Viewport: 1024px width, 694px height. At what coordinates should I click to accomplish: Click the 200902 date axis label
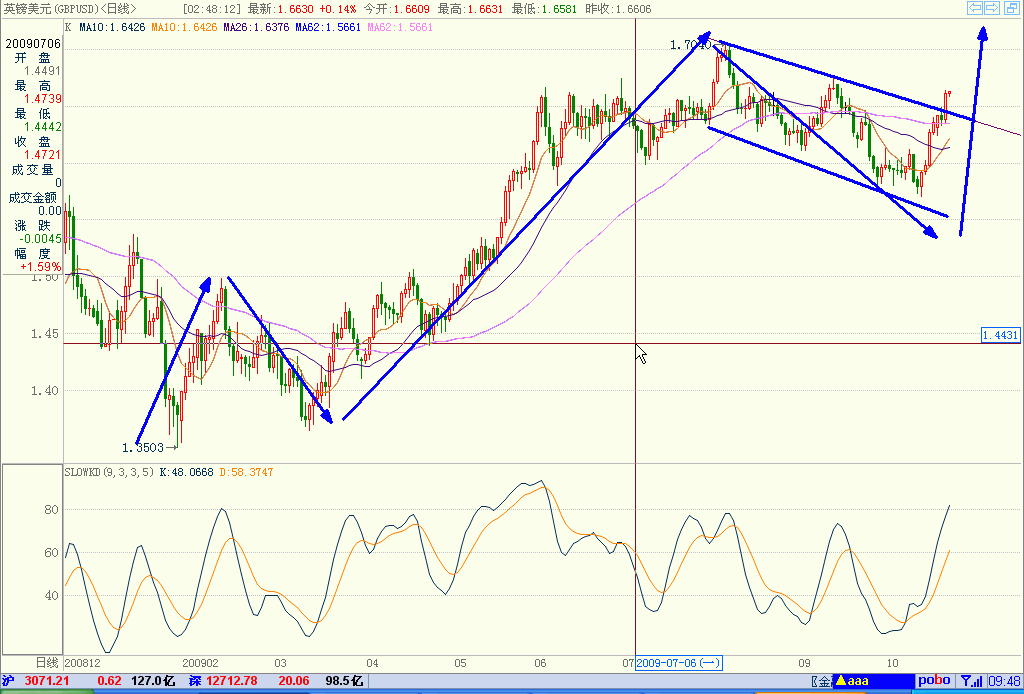pyautogui.click(x=200, y=663)
